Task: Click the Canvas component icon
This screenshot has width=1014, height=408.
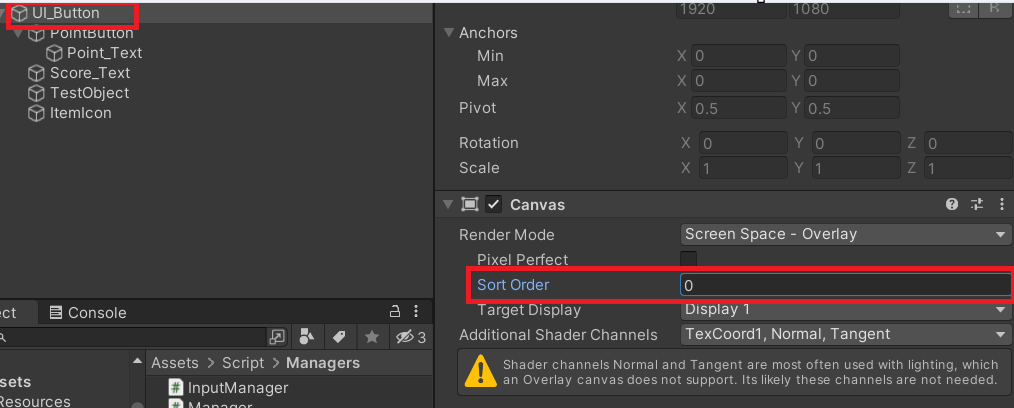Action: pyautogui.click(x=469, y=205)
